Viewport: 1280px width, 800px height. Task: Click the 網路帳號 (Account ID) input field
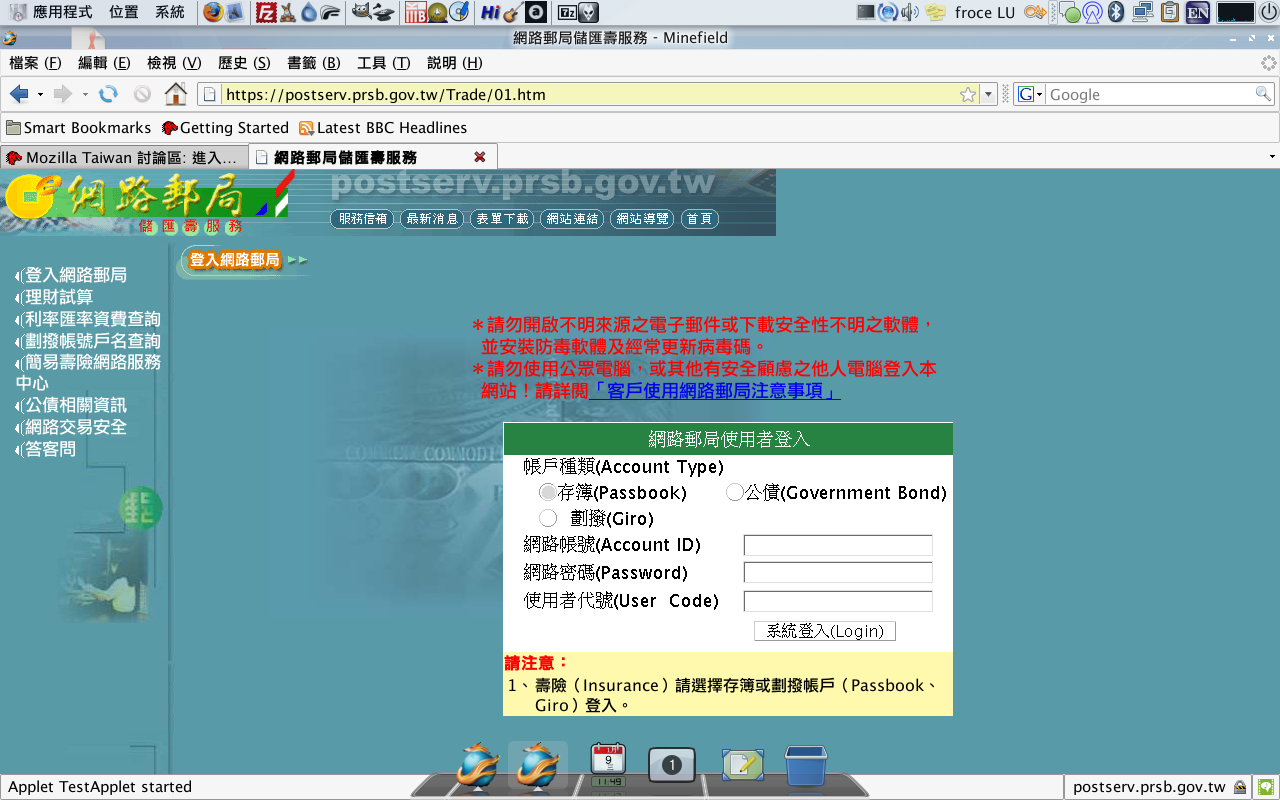click(x=838, y=545)
